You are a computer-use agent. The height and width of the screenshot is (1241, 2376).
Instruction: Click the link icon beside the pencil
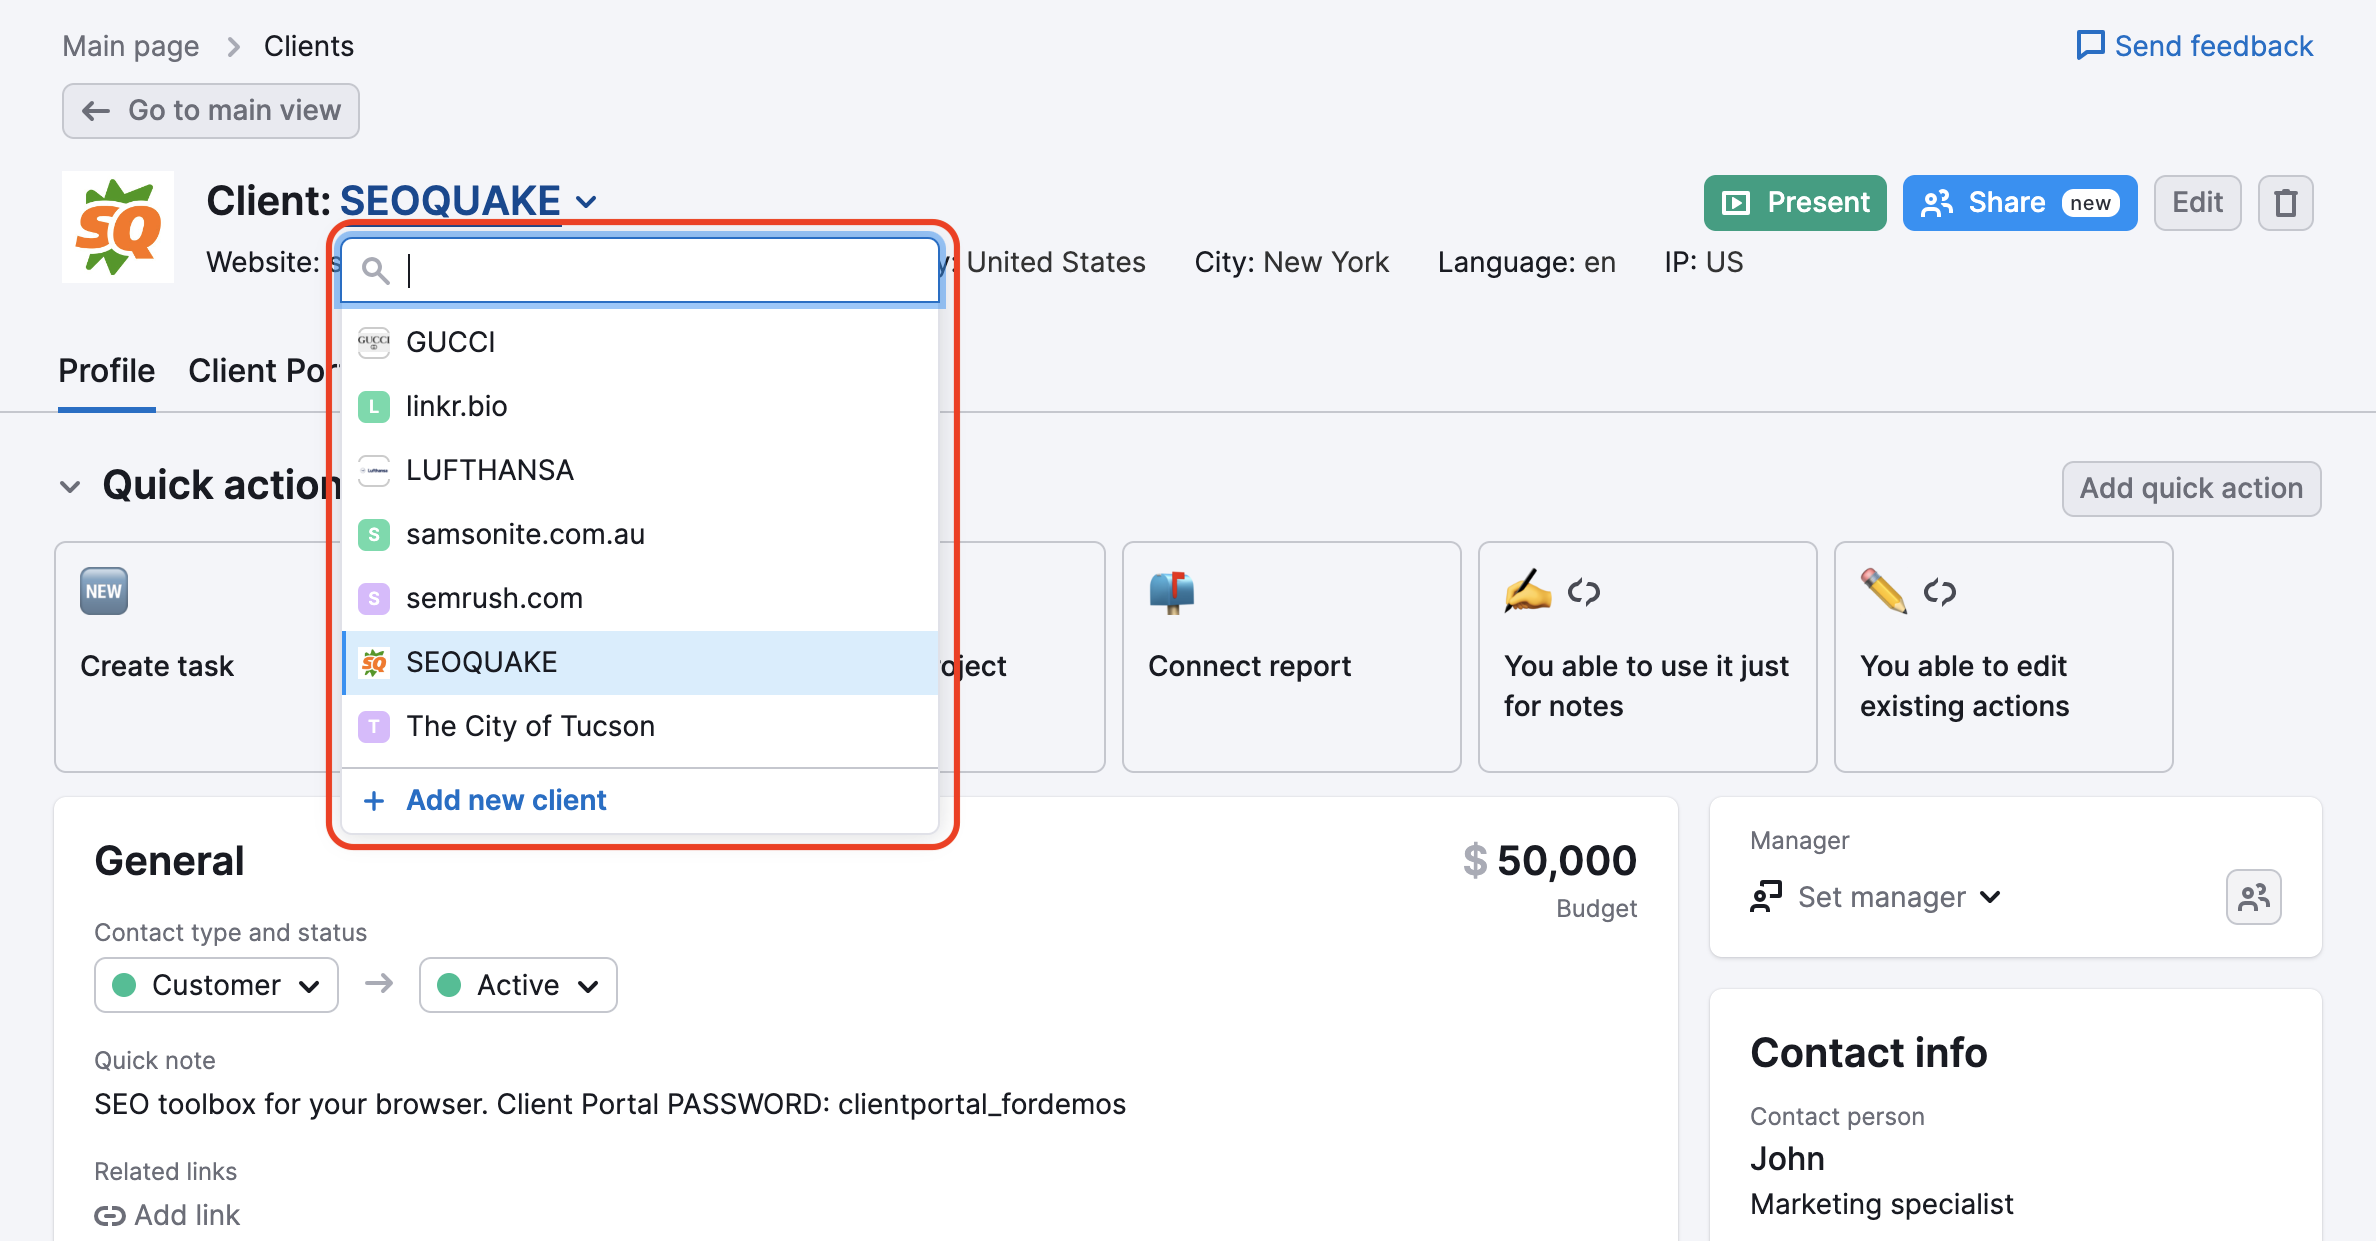point(1940,592)
